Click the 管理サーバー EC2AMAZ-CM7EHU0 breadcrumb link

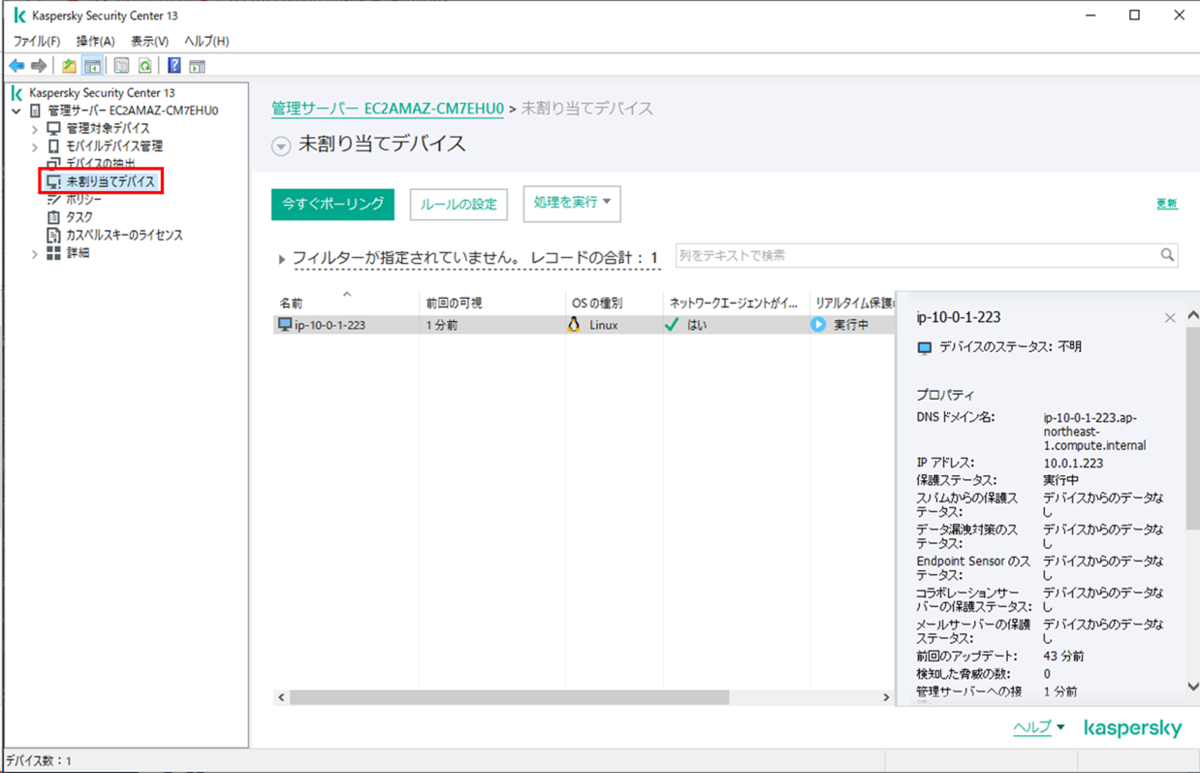[x=387, y=108]
